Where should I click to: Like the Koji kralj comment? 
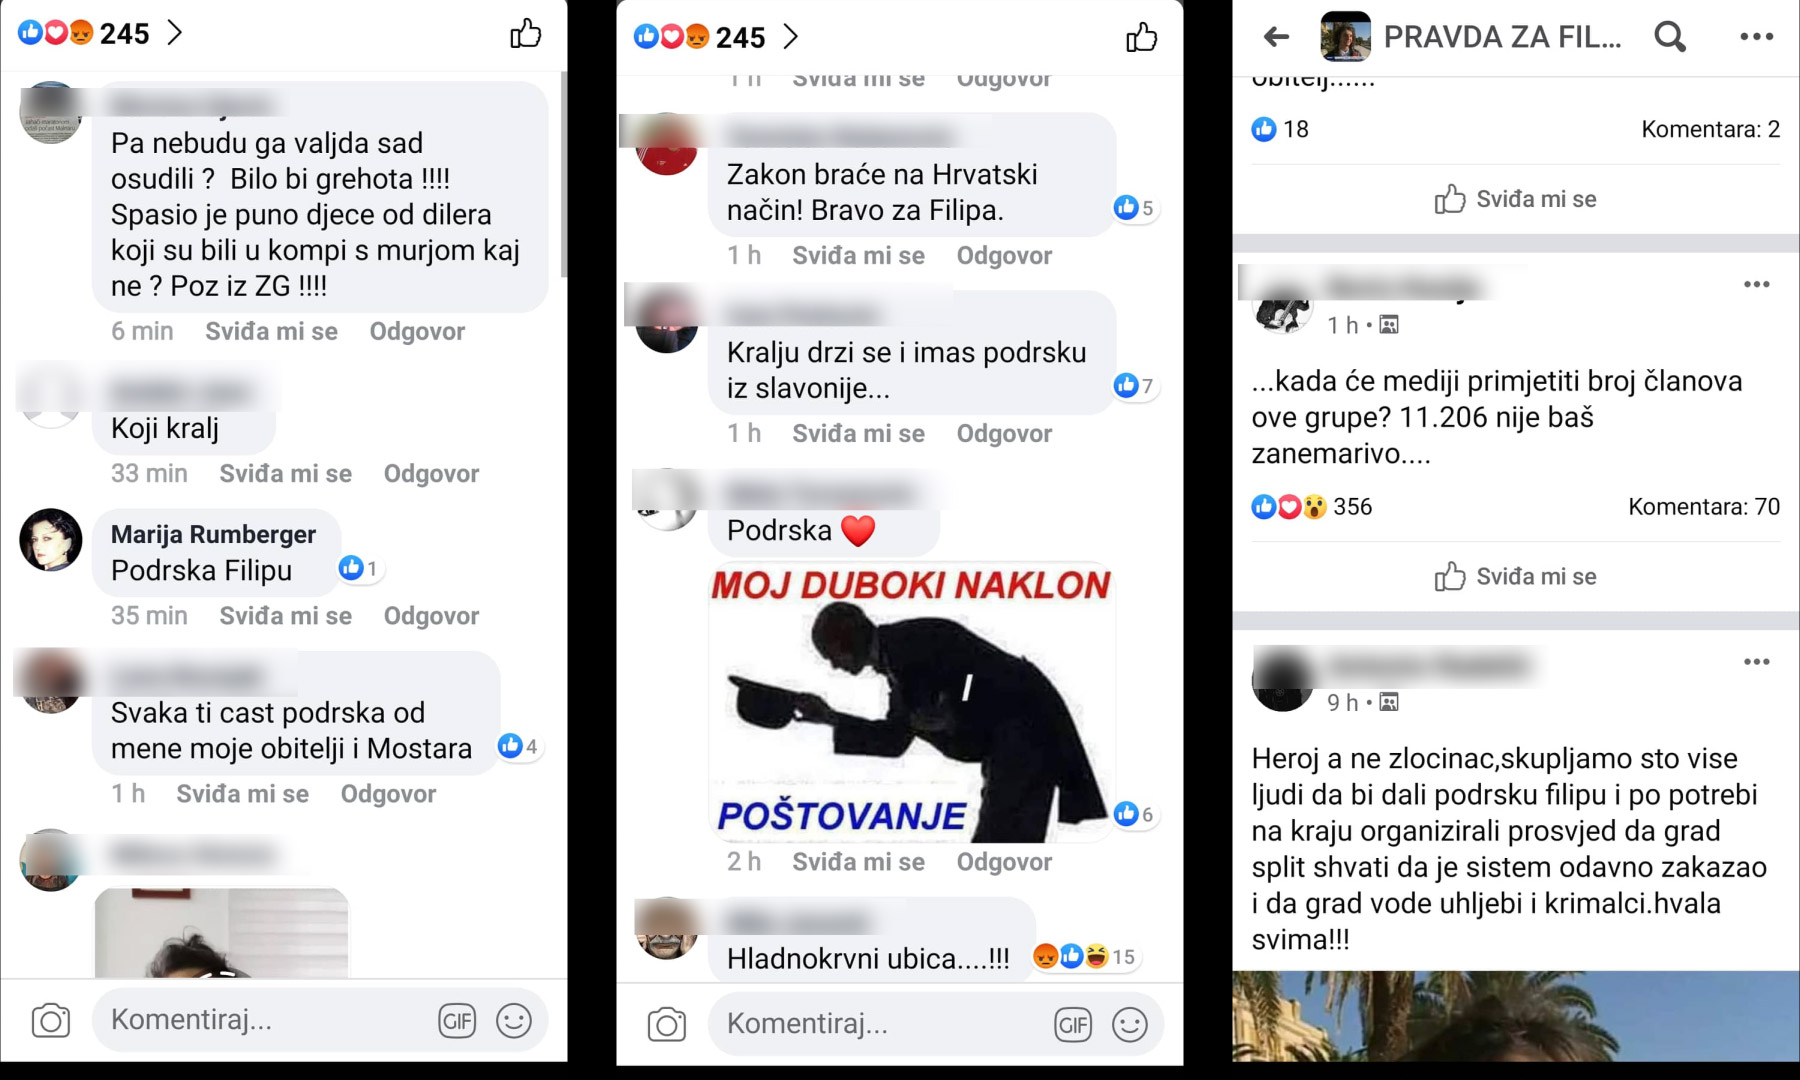(285, 474)
